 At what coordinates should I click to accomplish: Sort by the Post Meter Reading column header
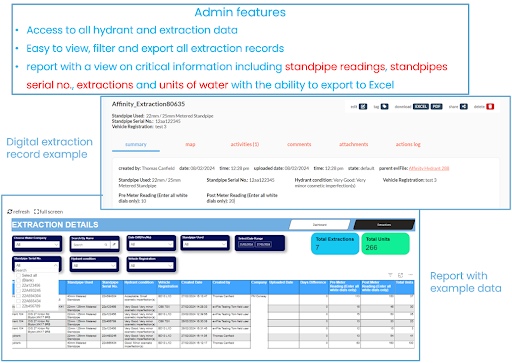tap(378, 287)
